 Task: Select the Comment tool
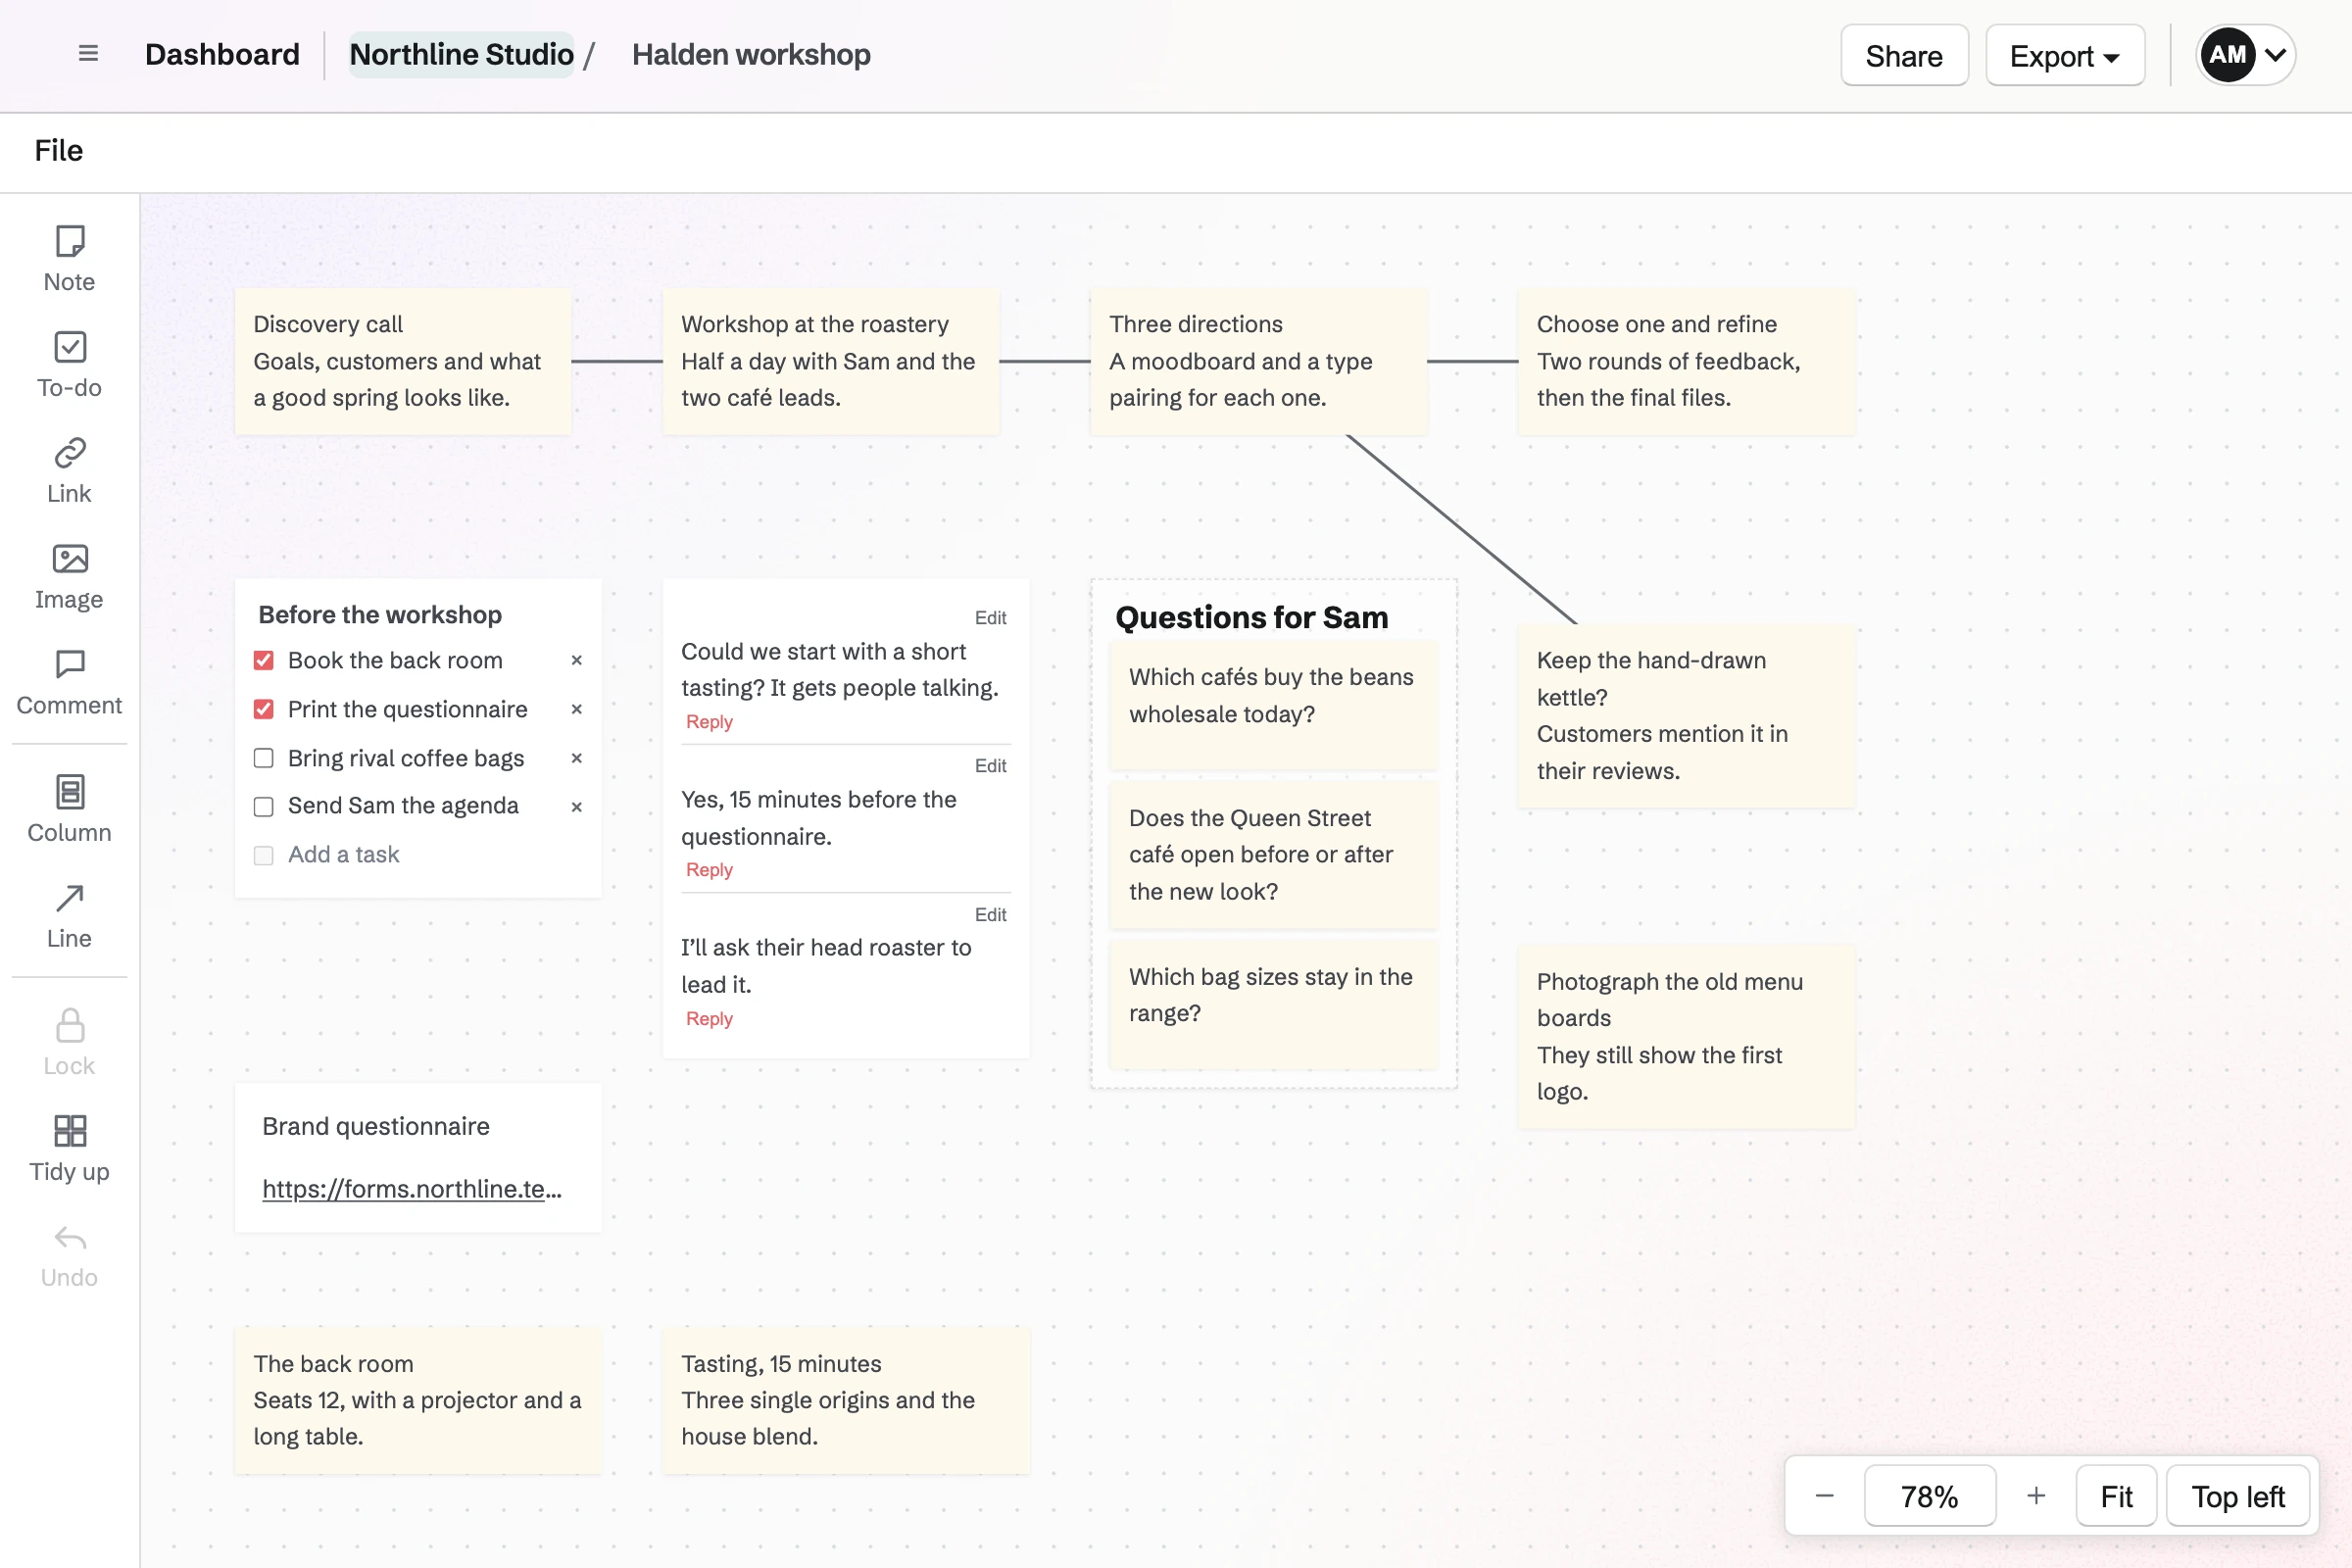click(x=69, y=682)
